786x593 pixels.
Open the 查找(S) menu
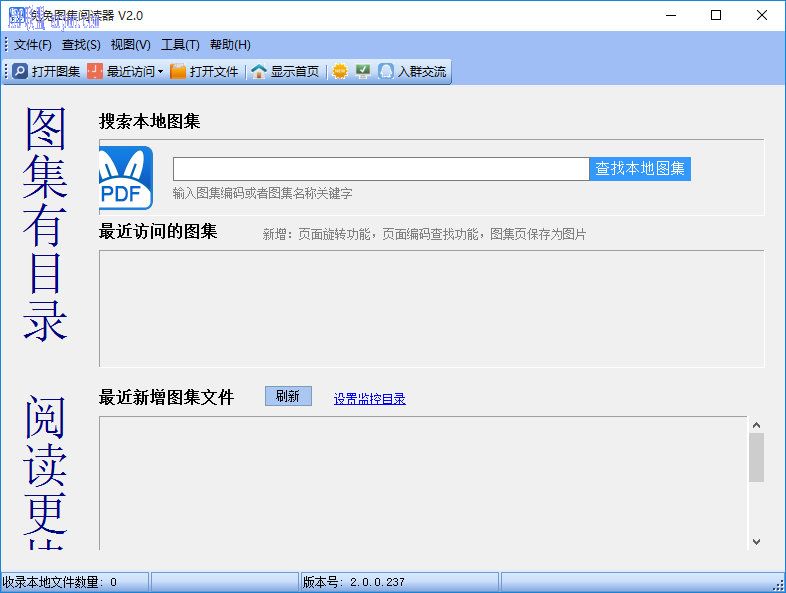pos(81,45)
